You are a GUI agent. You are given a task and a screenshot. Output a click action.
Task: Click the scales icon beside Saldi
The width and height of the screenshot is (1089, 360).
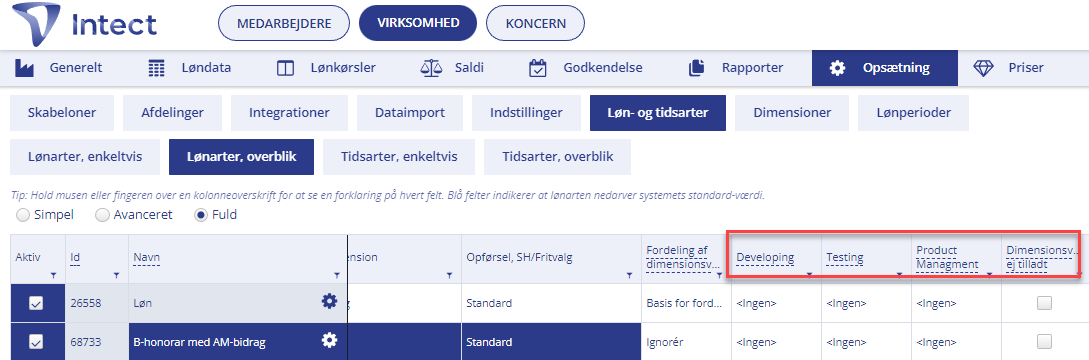tap(431, 68)
